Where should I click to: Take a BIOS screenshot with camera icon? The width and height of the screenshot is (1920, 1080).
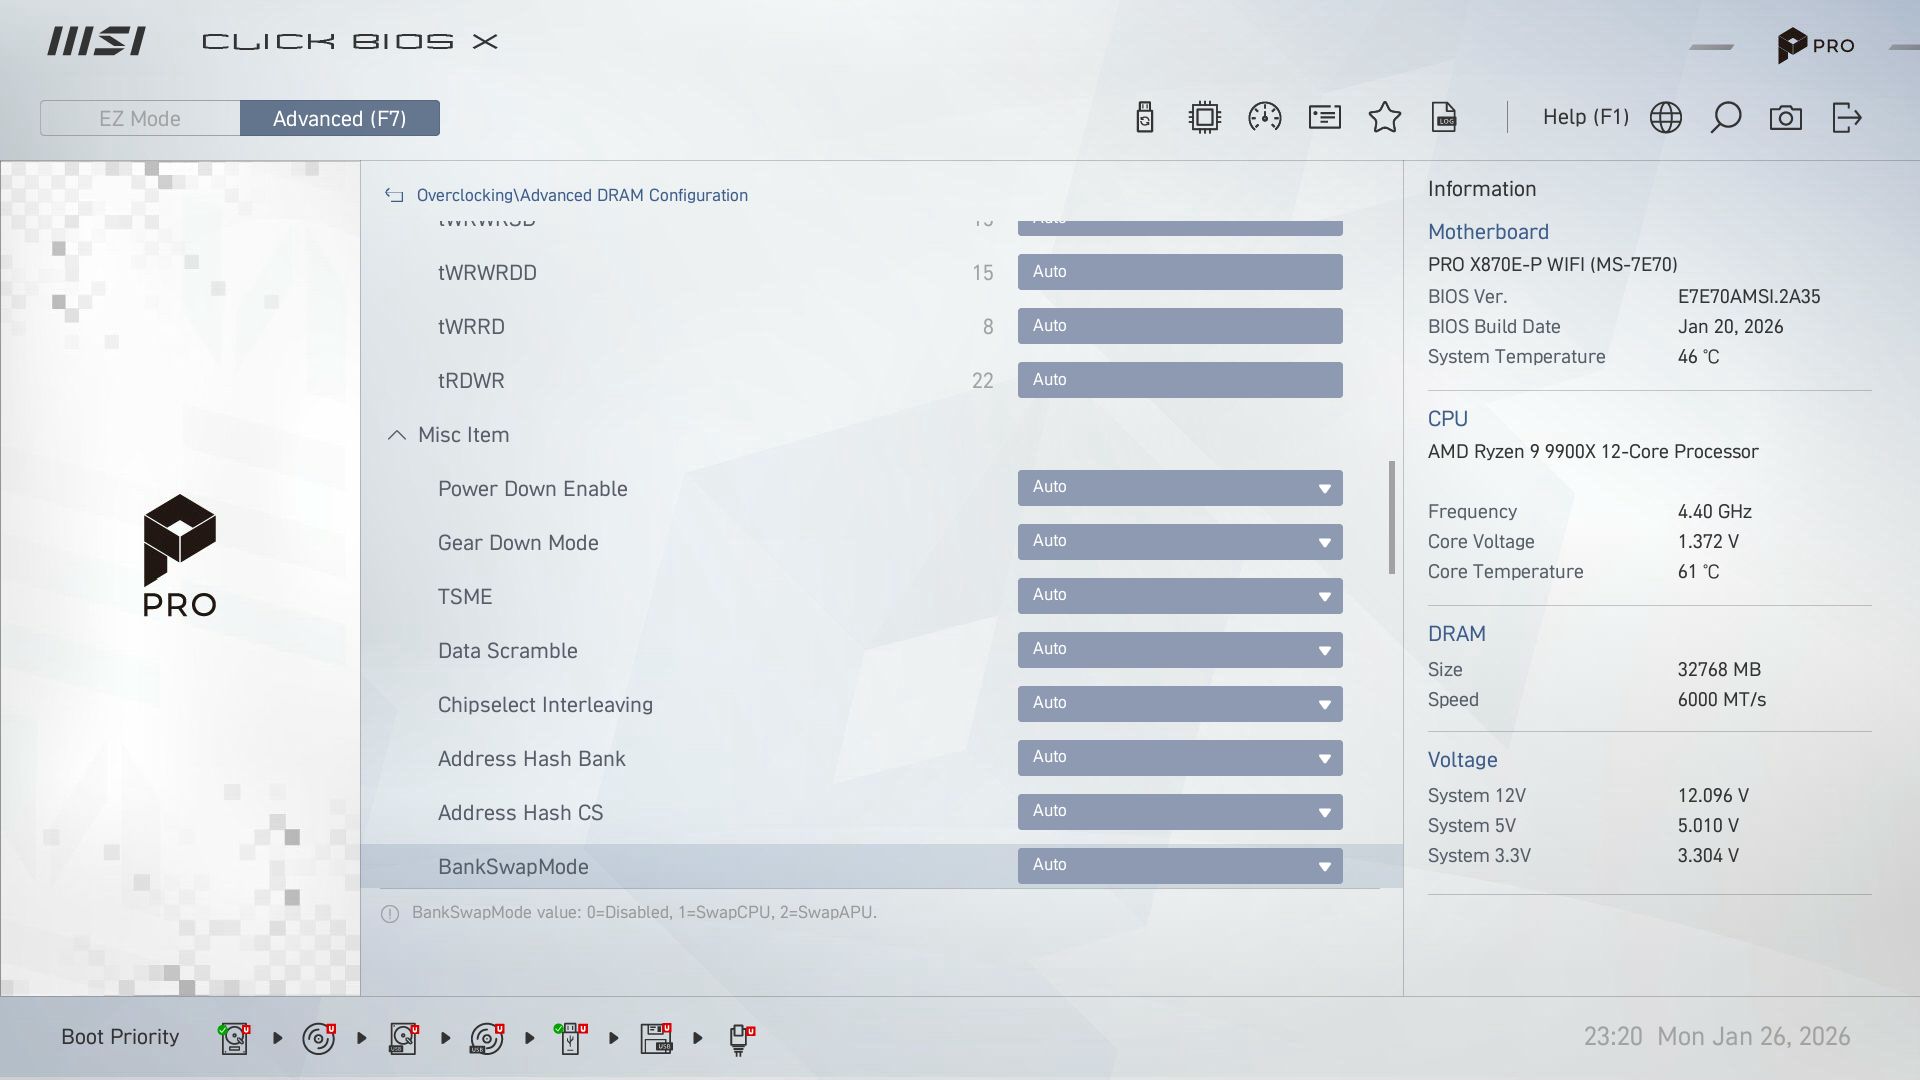click(x=1787, y=117)
